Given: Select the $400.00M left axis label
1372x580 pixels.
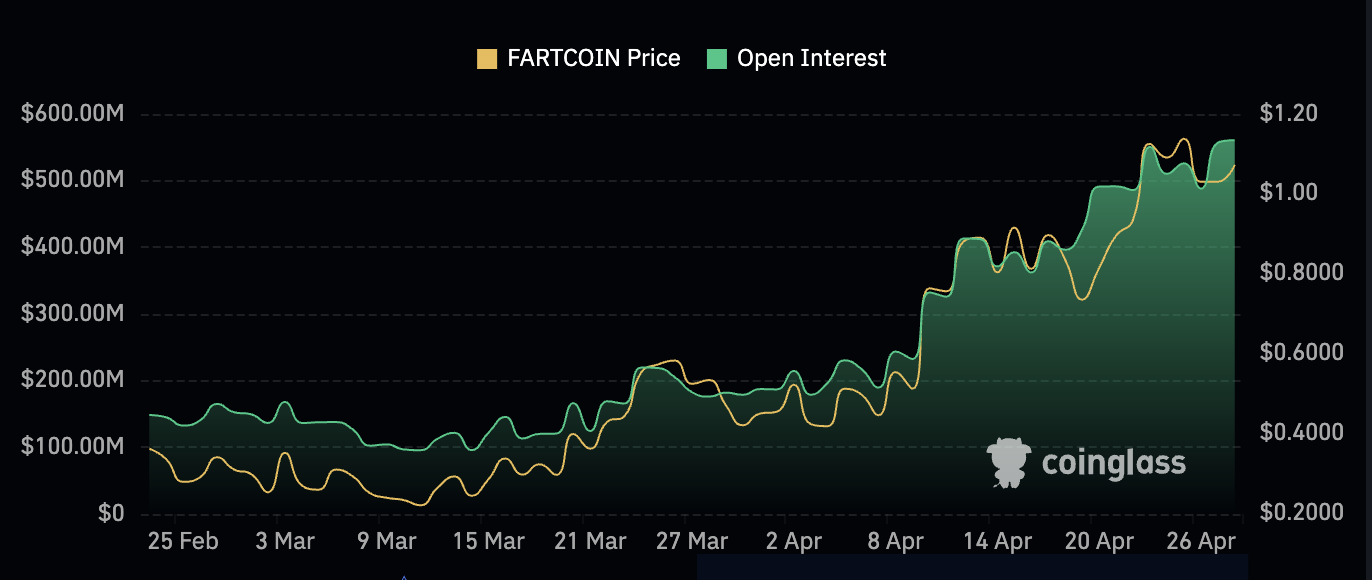Looking at the screenshot, I should [x=72, y=247].
